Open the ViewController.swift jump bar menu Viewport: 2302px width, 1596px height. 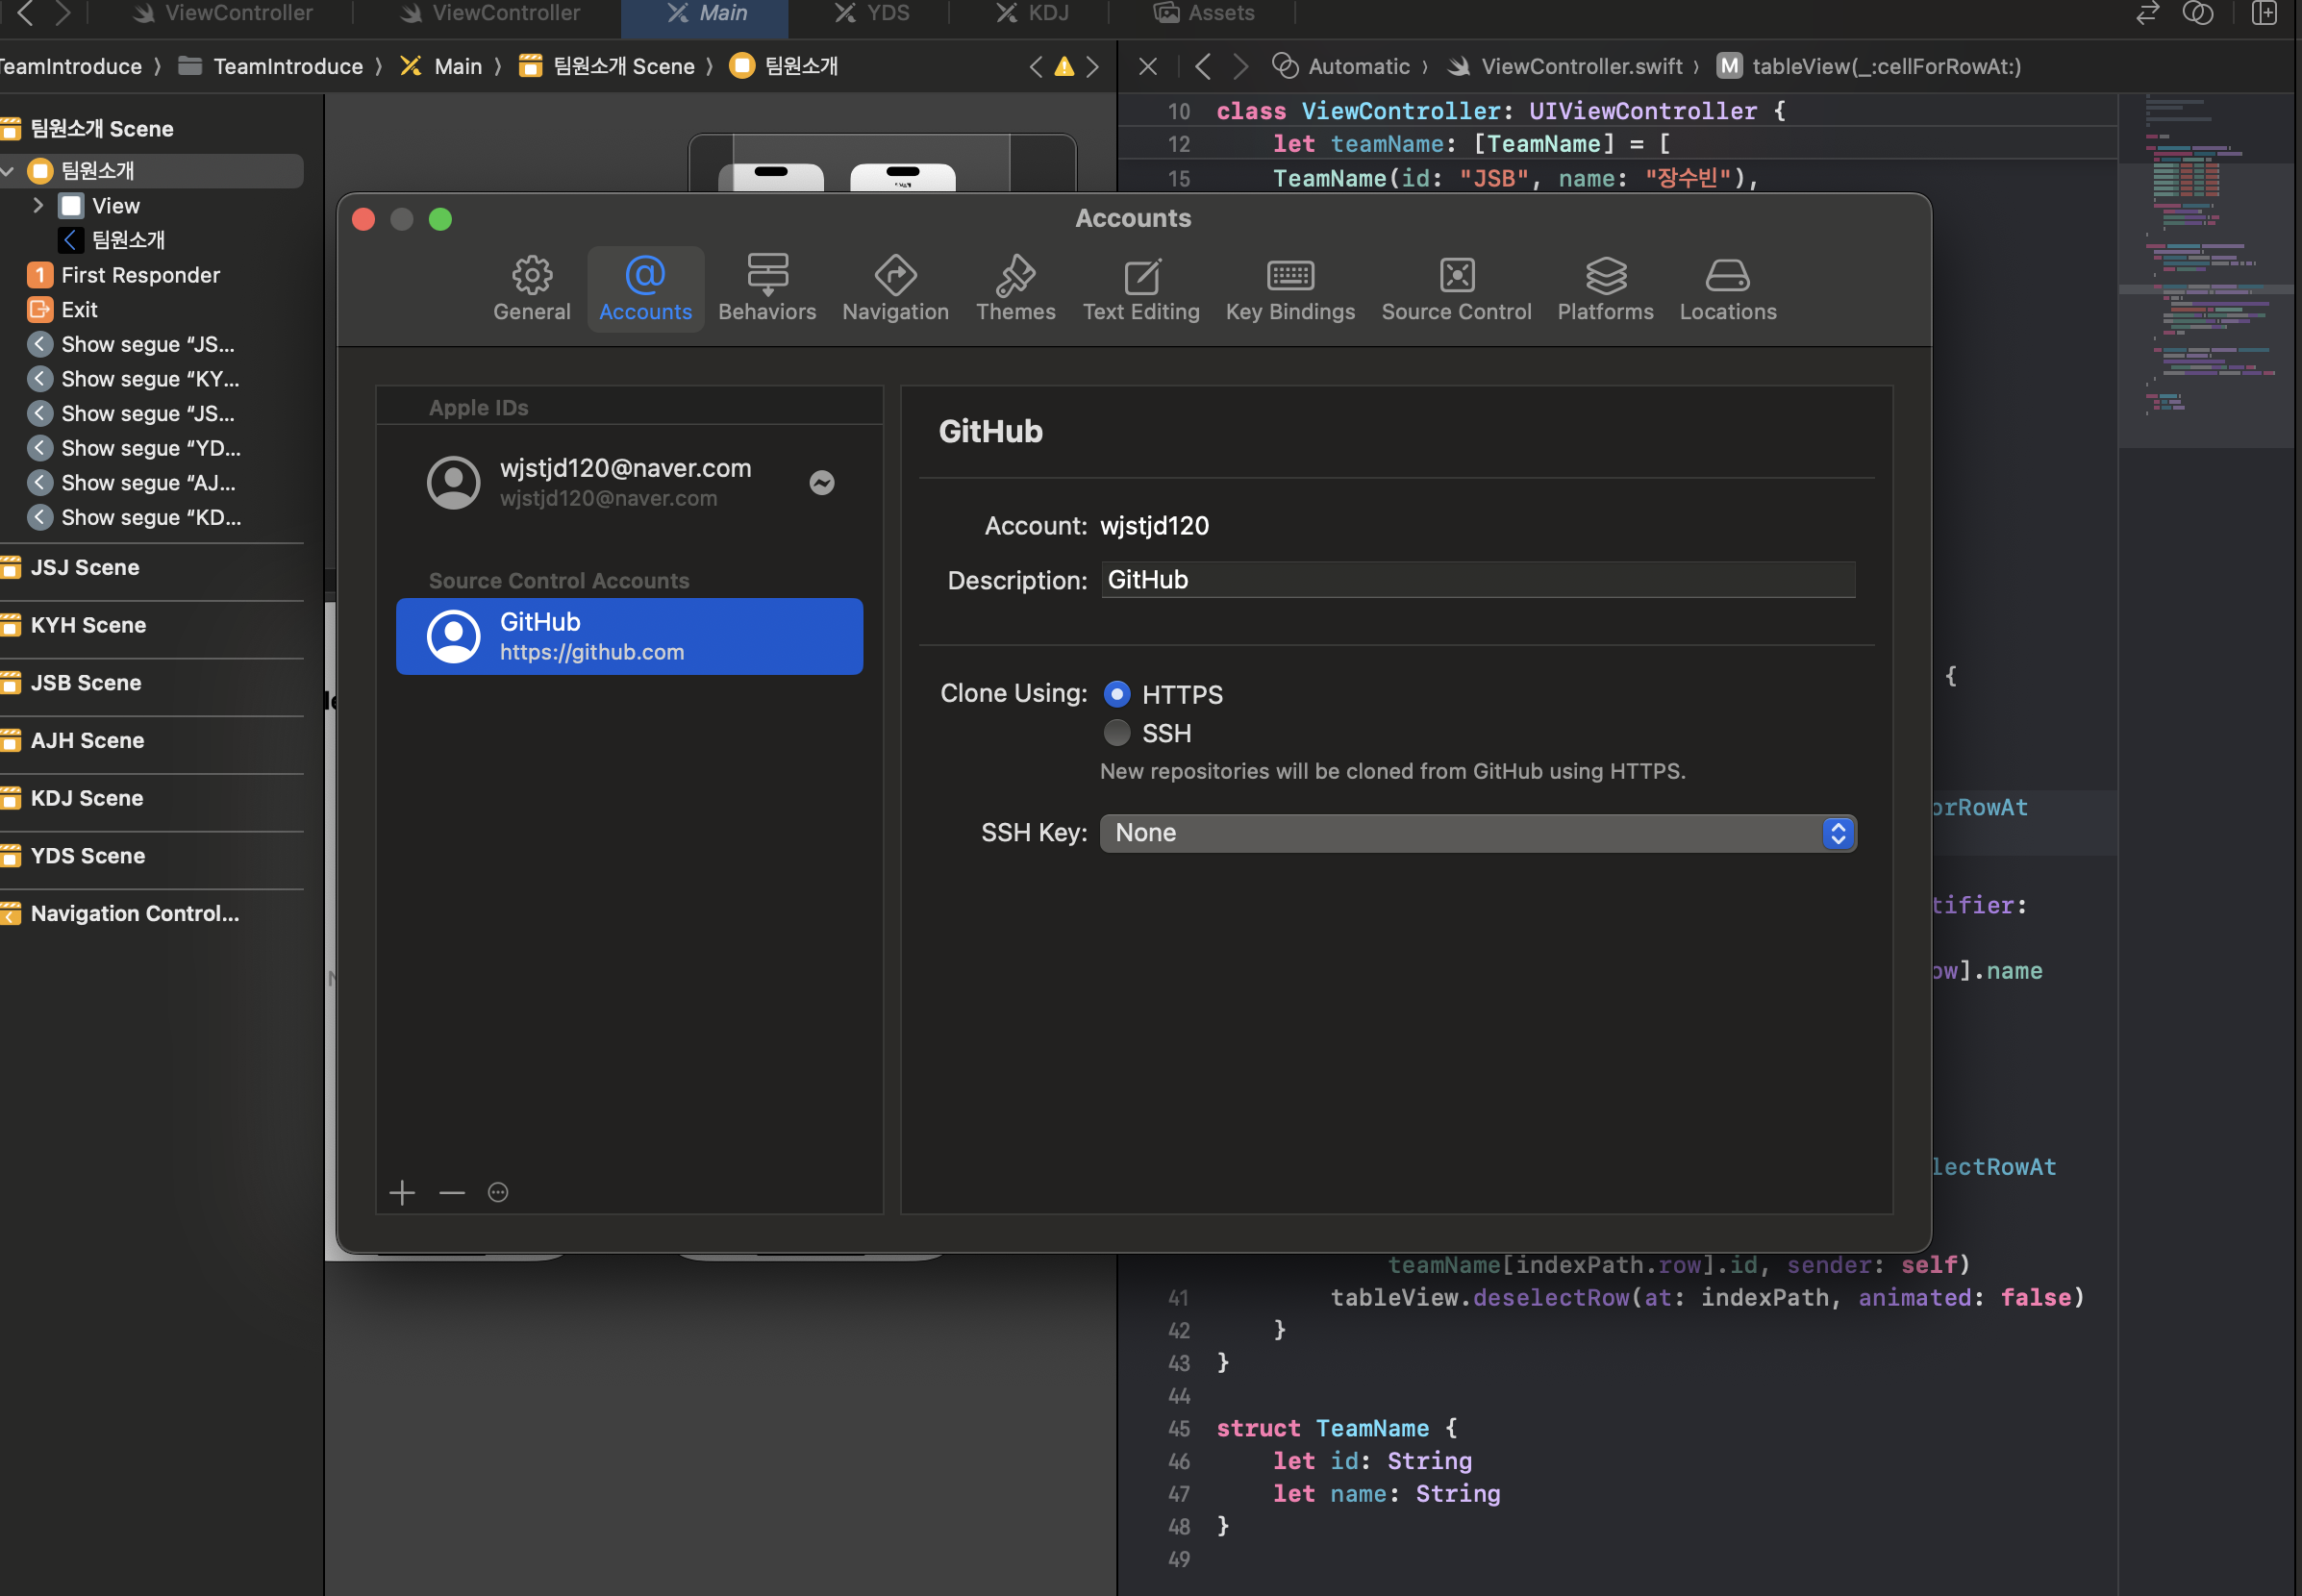pos(1565,66)
